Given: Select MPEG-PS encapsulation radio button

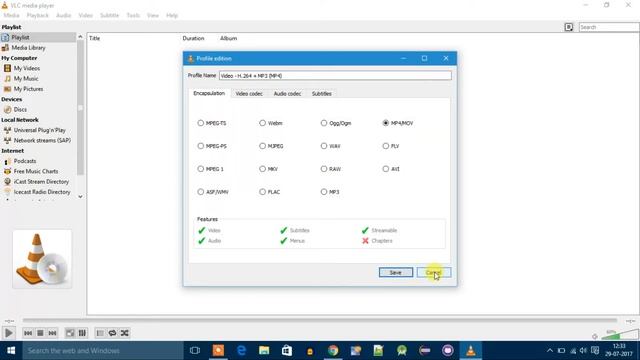Looking at the screenshot, I should 200,146.
